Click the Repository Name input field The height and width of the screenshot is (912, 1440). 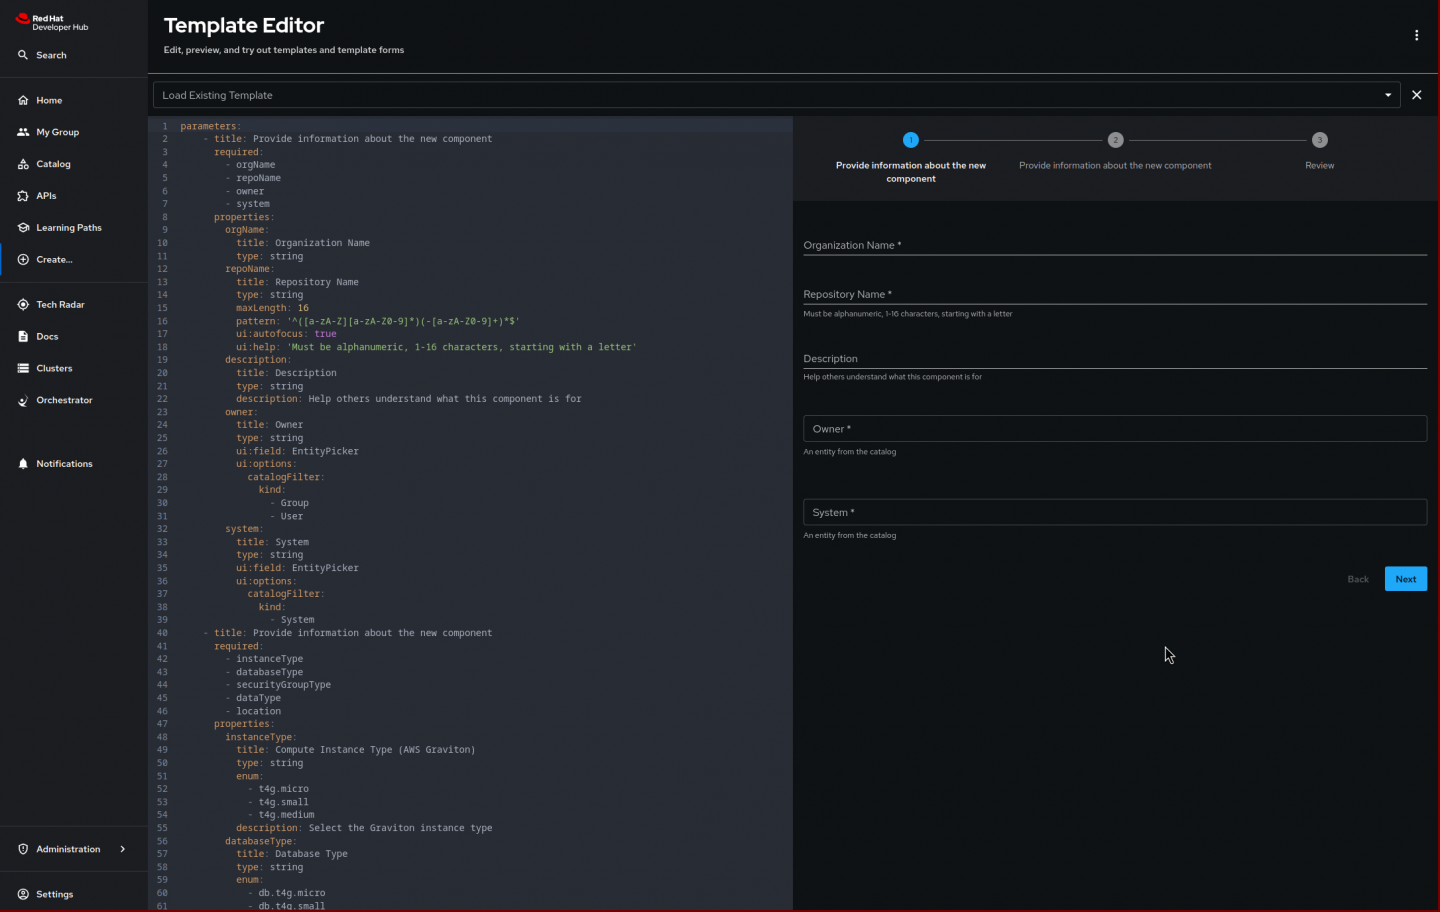click(1114, 294)
